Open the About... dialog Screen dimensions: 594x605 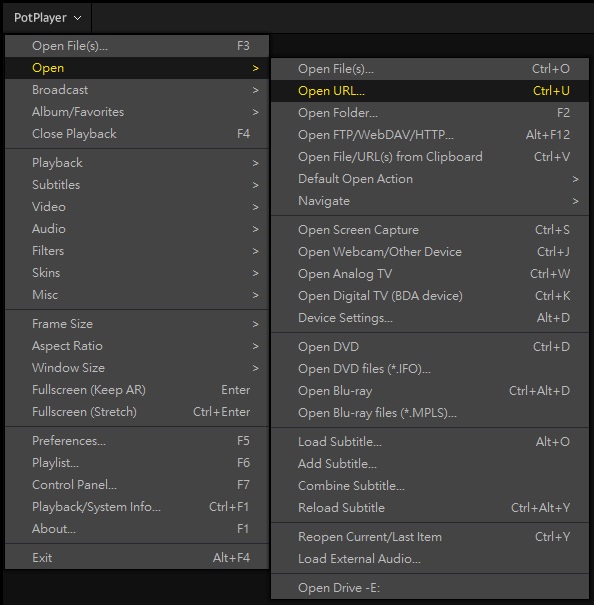tap(137, 529)
